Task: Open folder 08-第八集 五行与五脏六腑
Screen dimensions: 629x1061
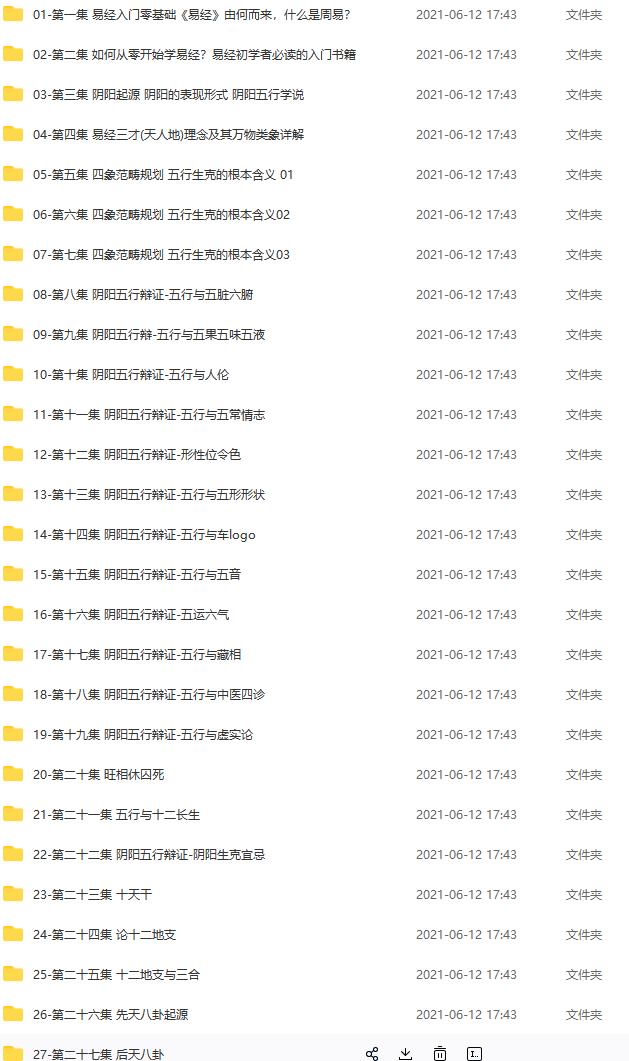Action: [143, 294]
